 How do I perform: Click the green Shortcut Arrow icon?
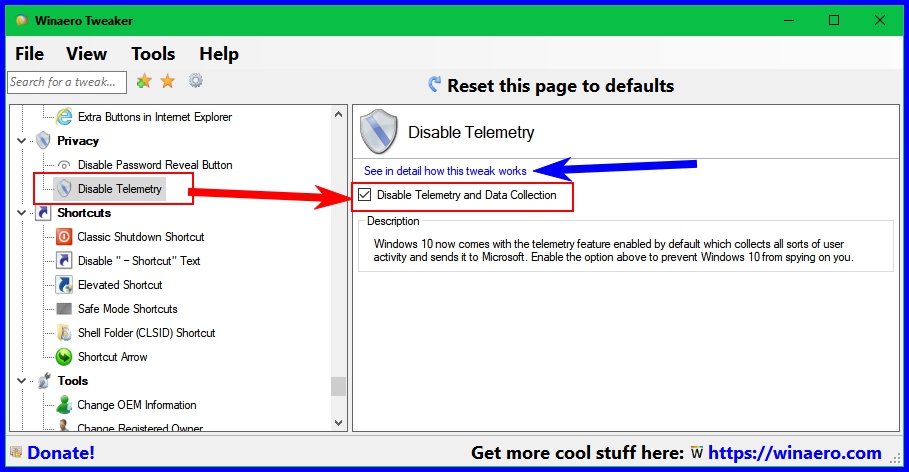64,357
